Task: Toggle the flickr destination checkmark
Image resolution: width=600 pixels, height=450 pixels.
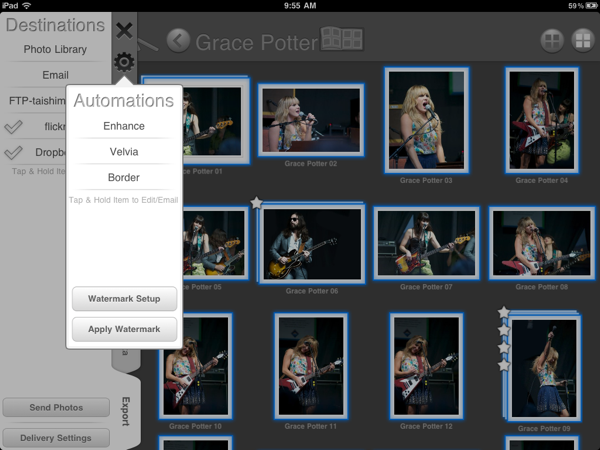Action: pyautogui.click(x=14, y=127)
